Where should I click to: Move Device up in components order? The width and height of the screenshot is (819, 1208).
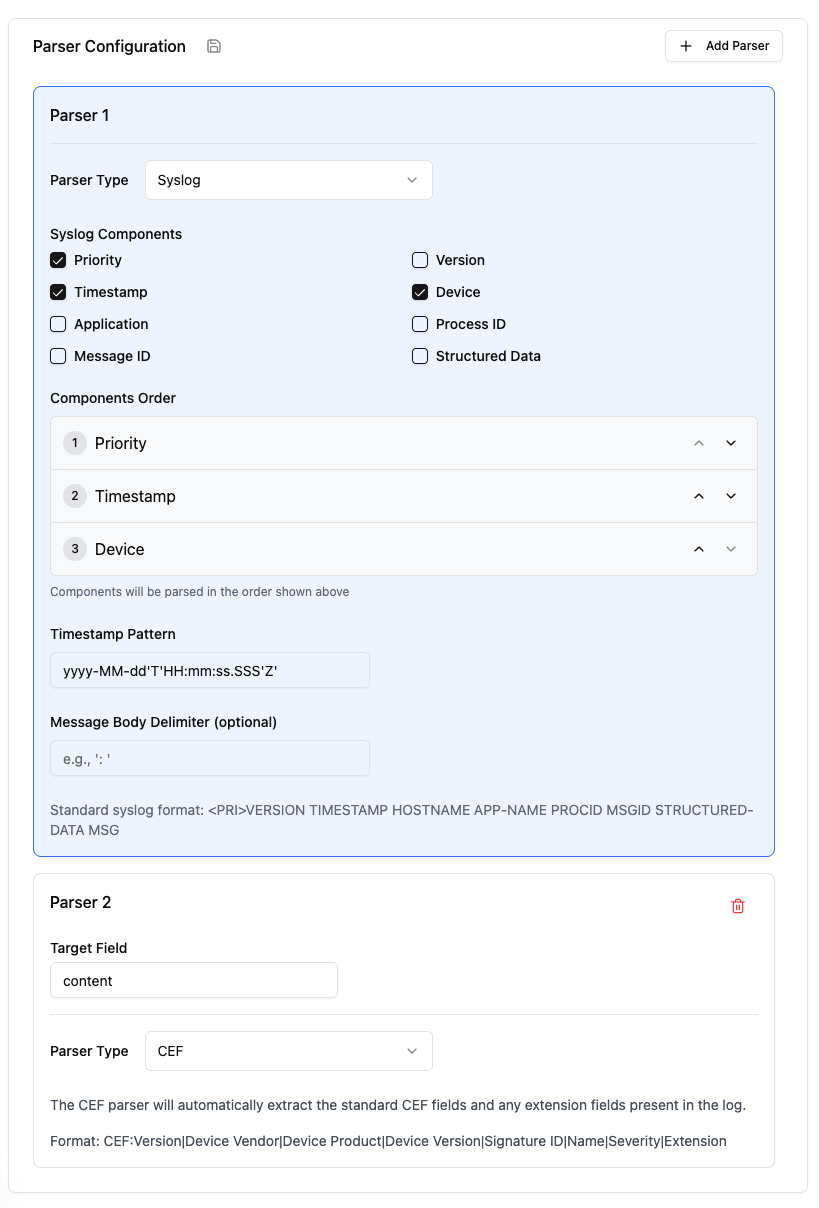tap(699, 549)
